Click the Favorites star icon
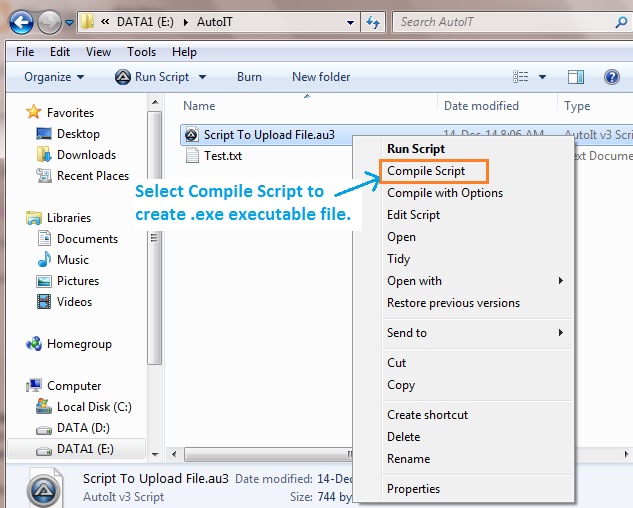Viewport: 633px width, 508px height. (34, 112)
